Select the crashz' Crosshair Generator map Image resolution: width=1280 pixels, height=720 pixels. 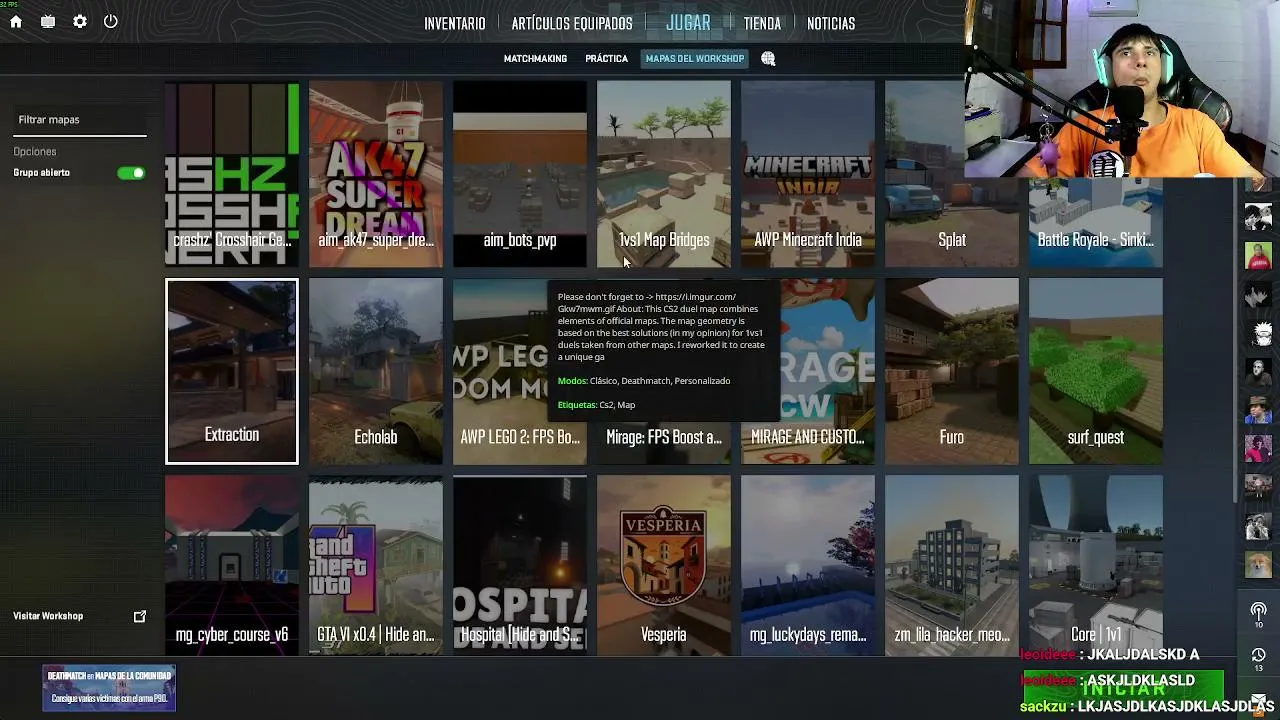click(232, 175)
